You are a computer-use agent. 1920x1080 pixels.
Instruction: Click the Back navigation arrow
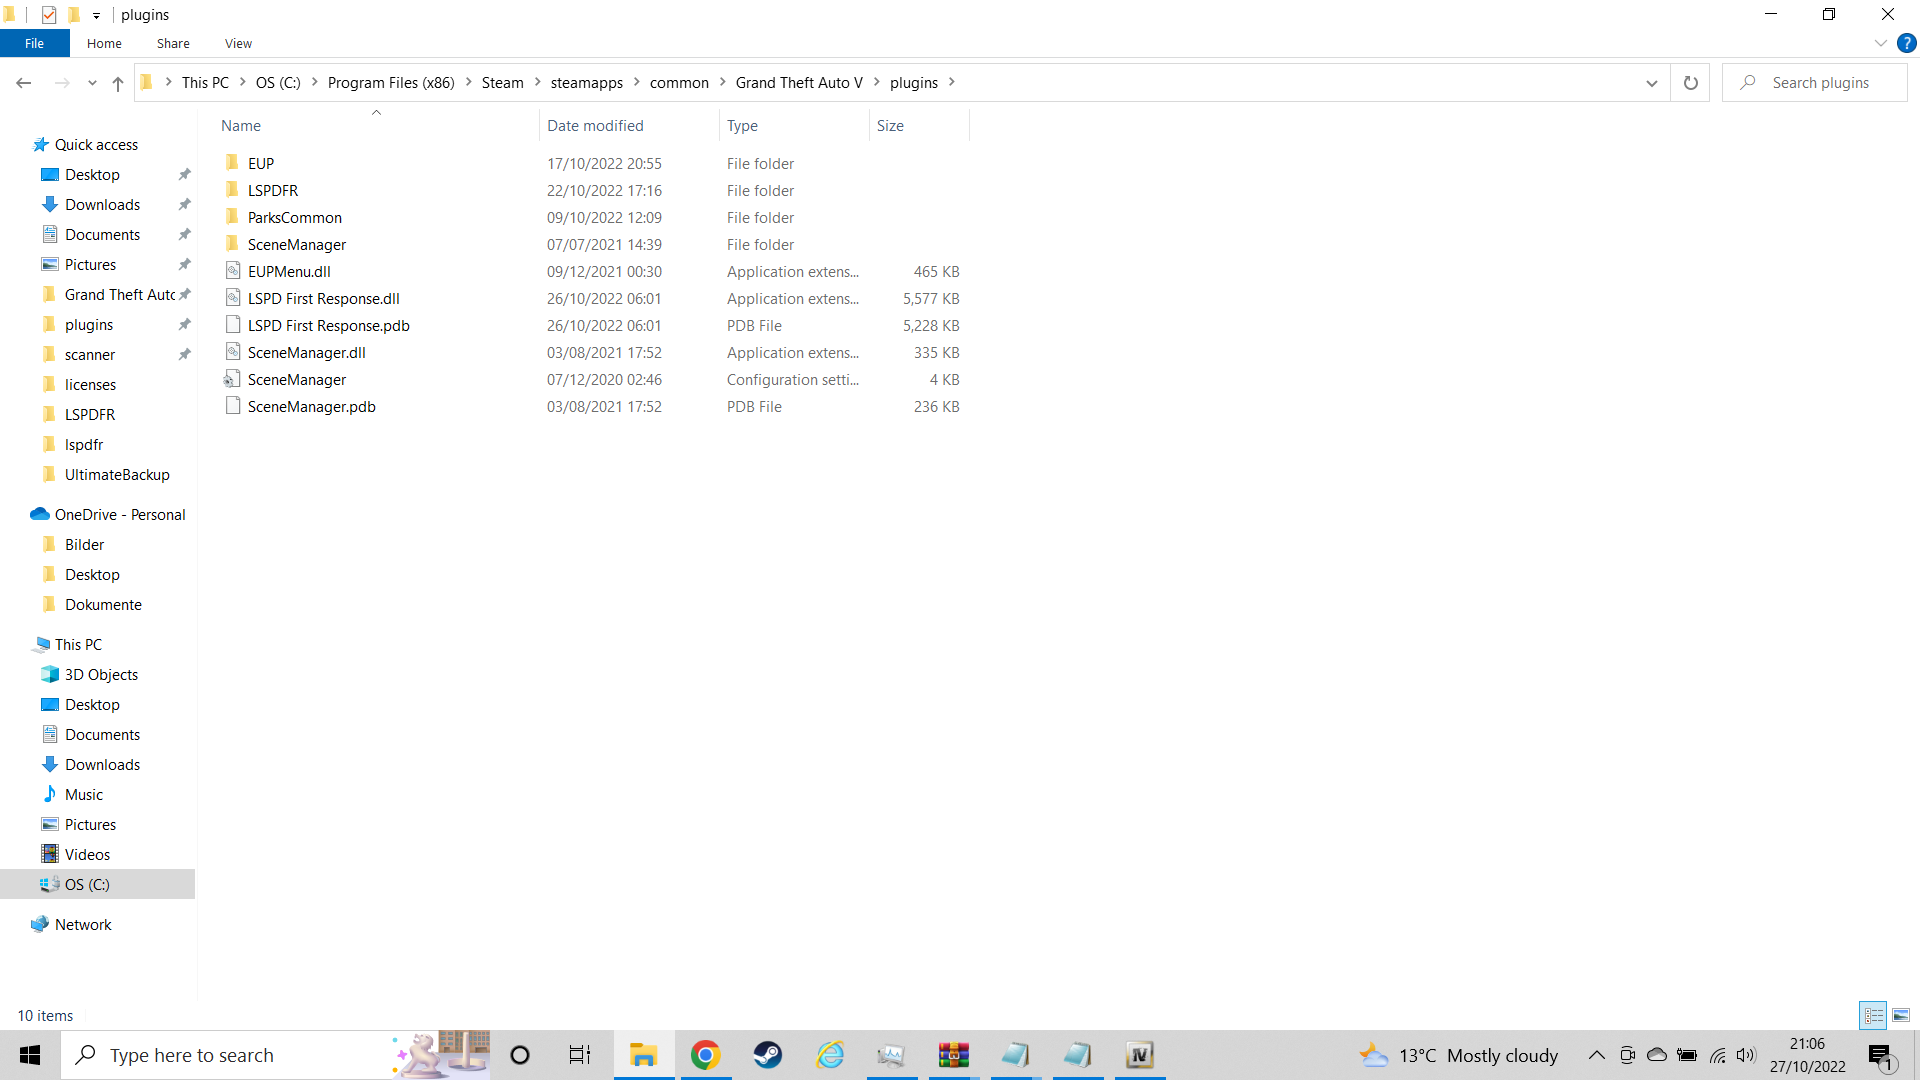[x=24, y=83]
